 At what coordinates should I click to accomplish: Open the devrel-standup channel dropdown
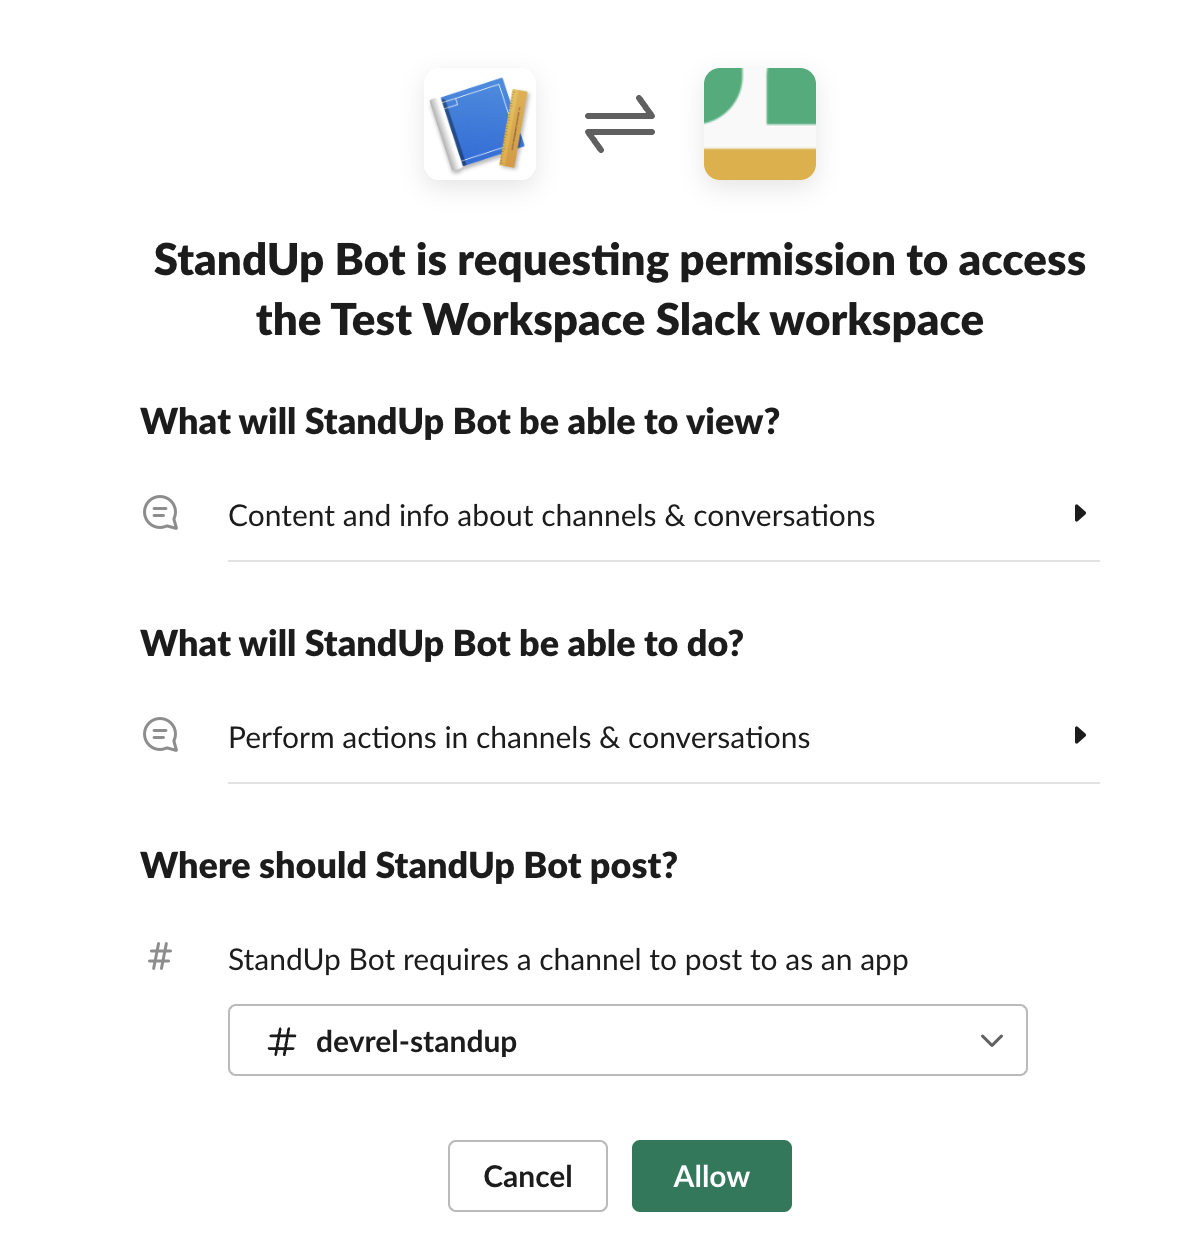pos(628,1040)
